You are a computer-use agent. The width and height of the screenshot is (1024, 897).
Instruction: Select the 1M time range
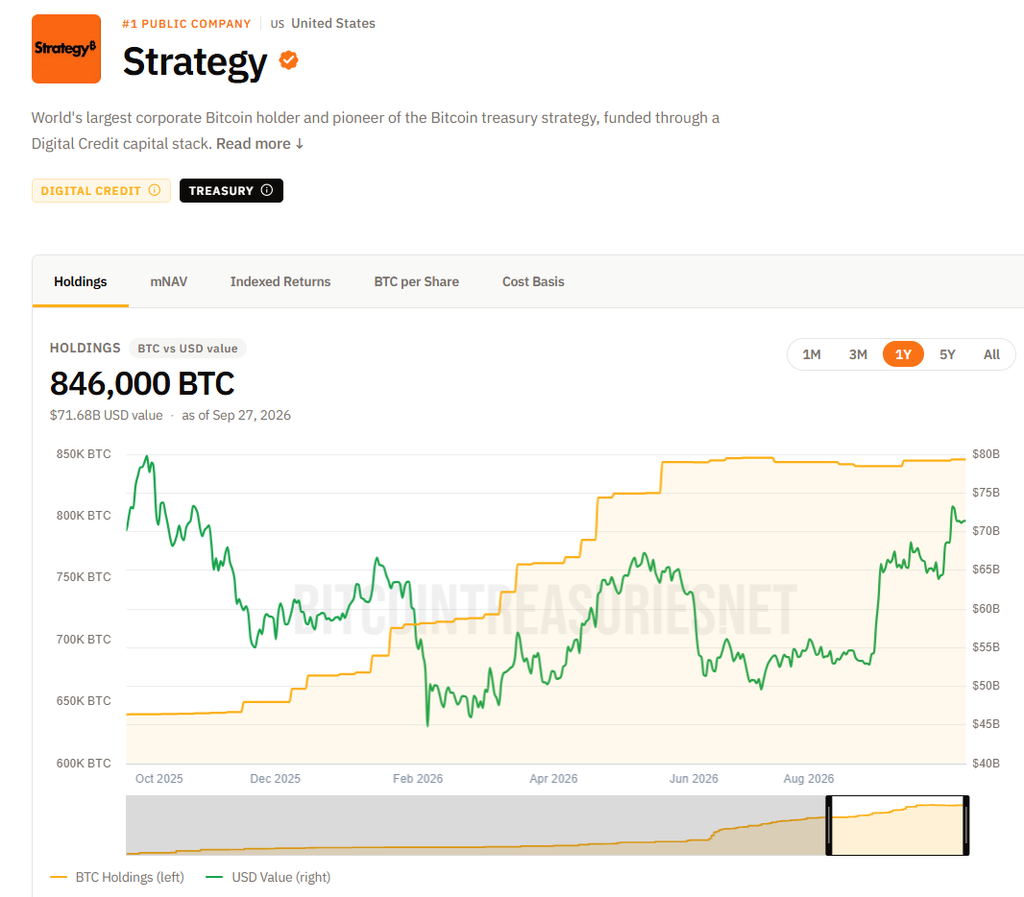(812, 354)
